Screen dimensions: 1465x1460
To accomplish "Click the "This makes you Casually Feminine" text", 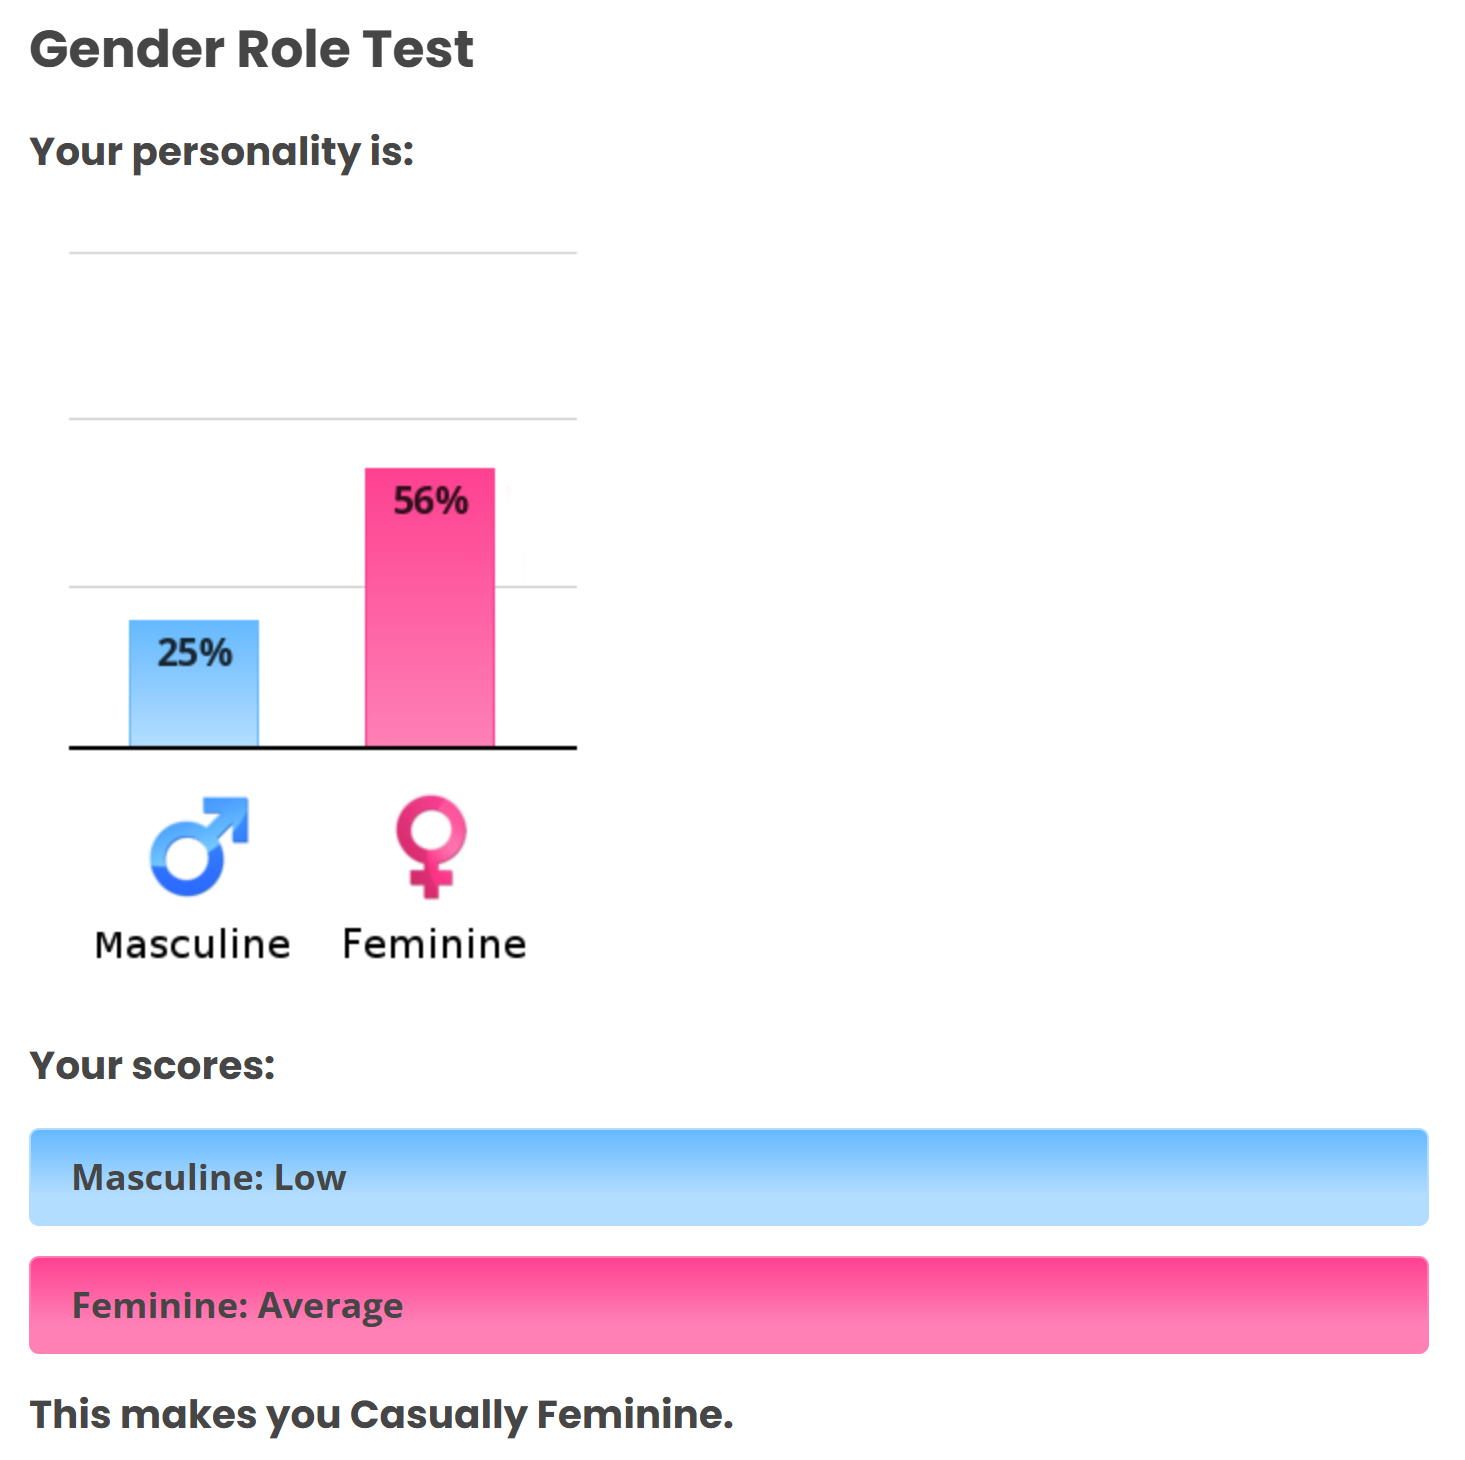I will pyautogui.click(x=381, y=1415).
